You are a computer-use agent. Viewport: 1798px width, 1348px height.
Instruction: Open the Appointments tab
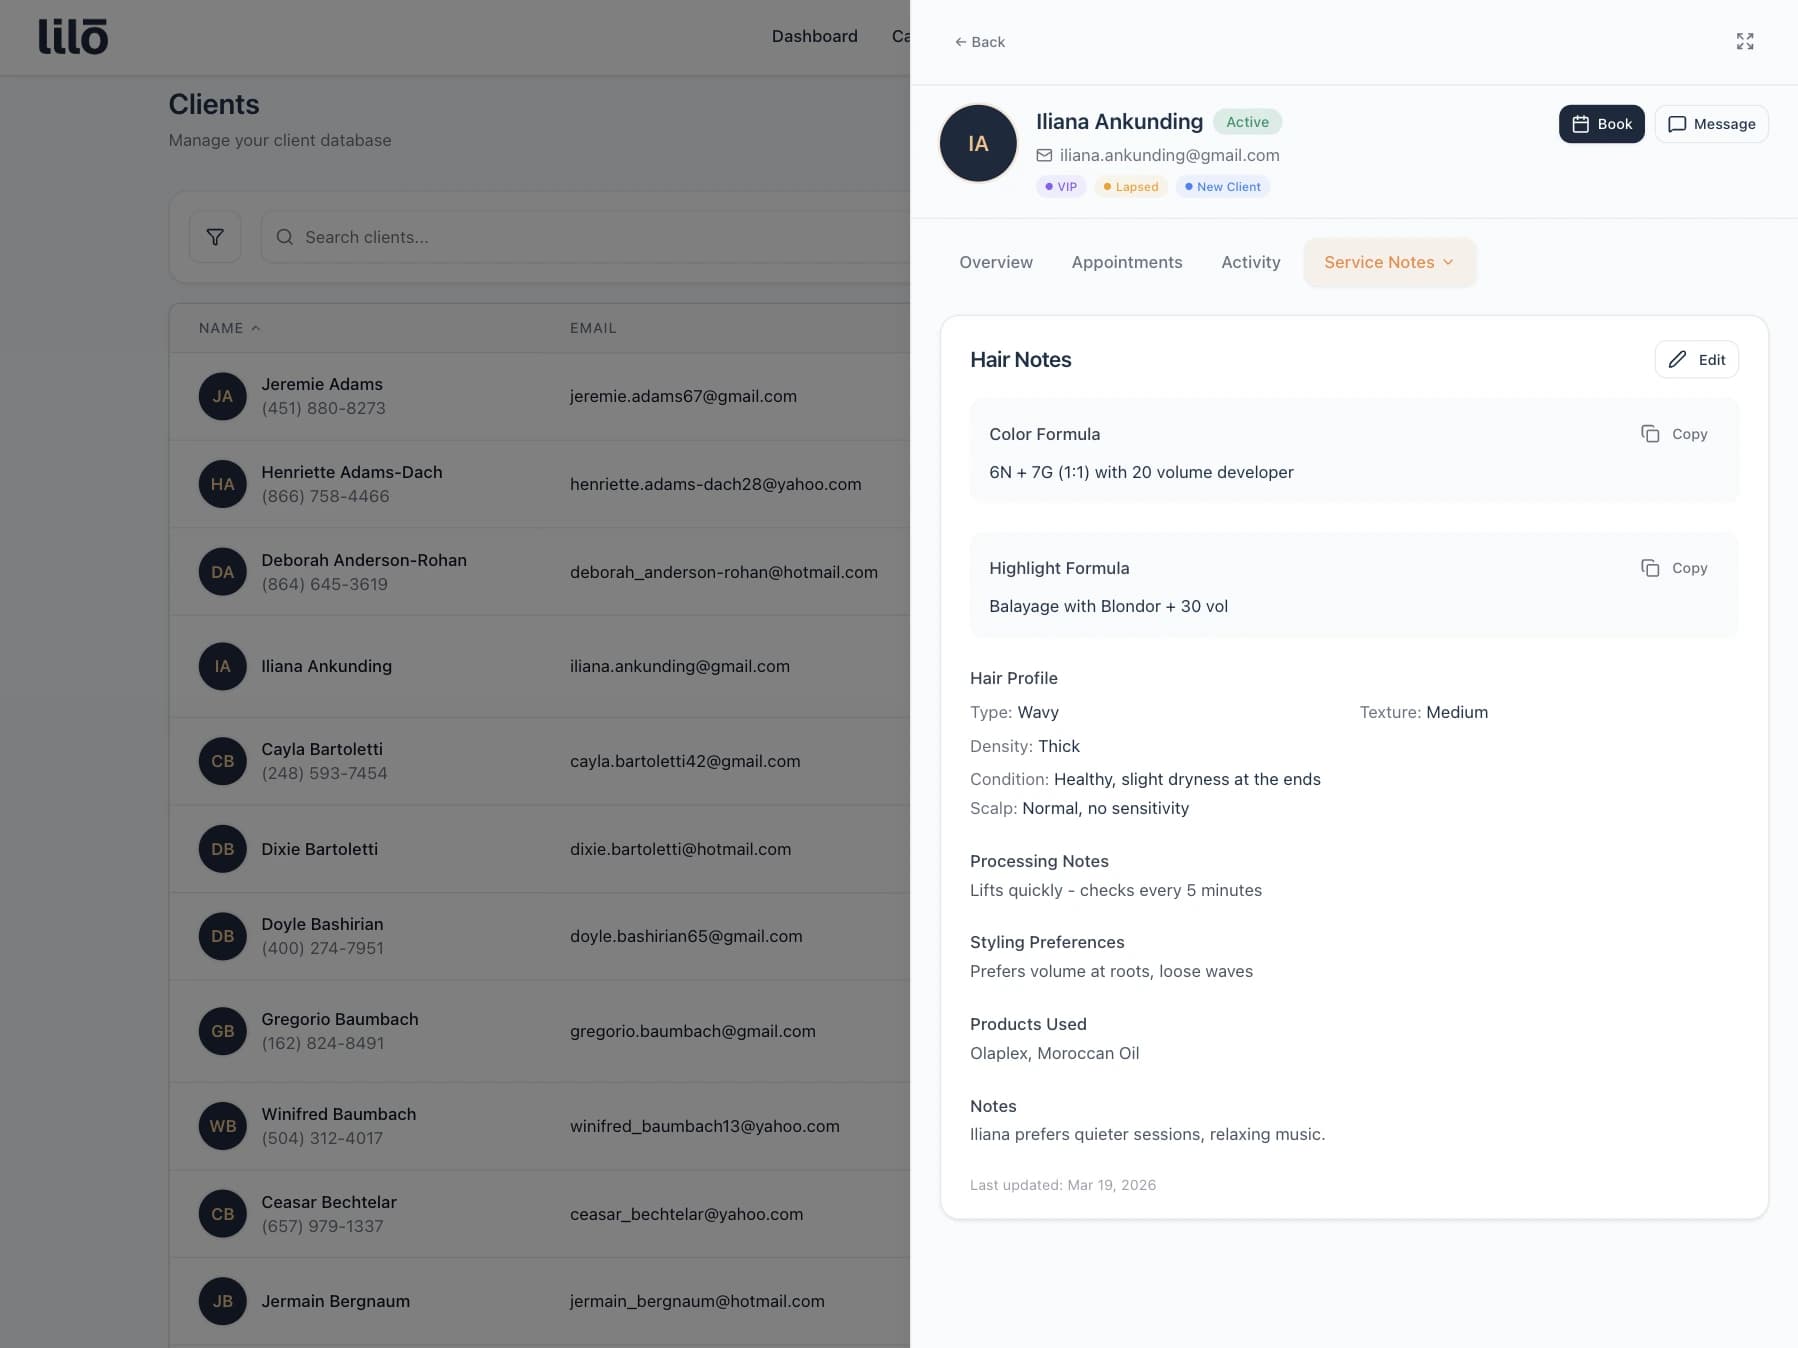(1127, 262)
